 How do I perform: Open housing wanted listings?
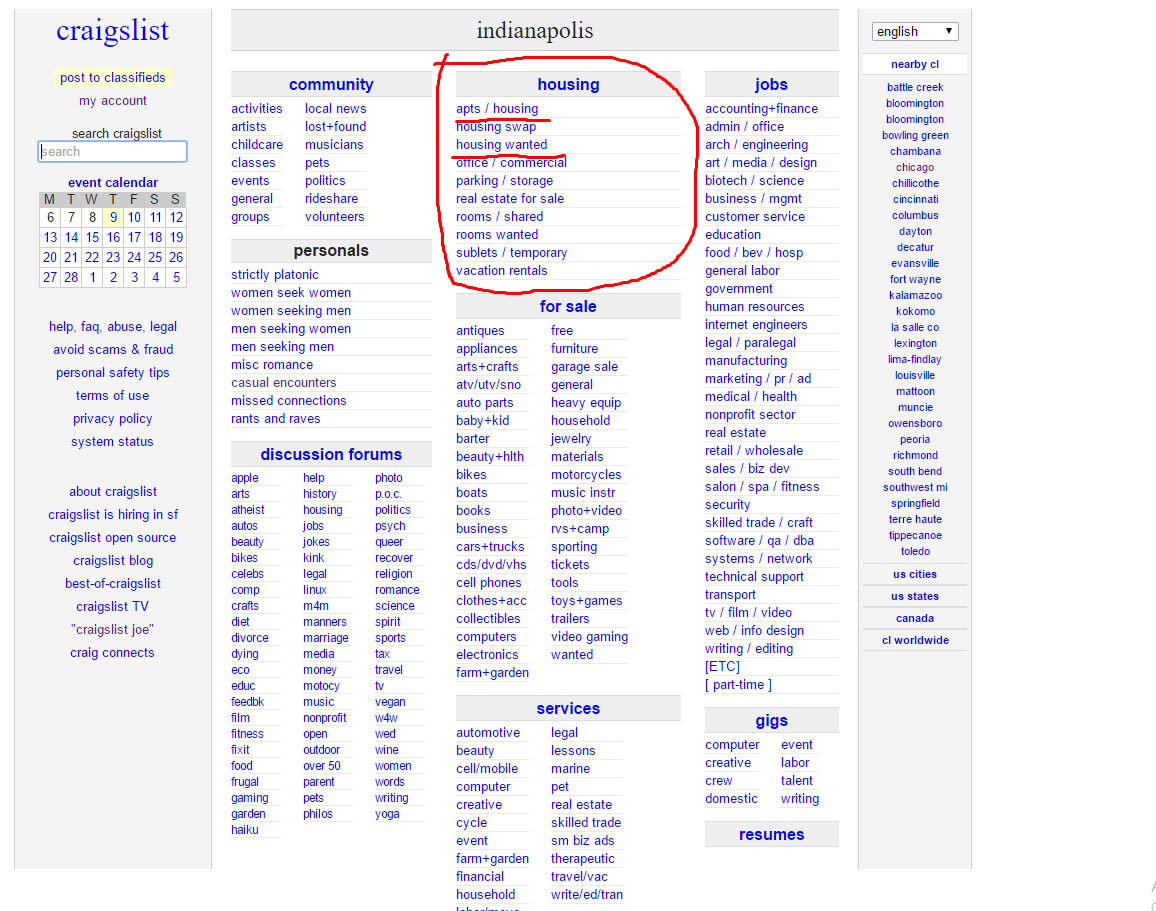(501, 144)
